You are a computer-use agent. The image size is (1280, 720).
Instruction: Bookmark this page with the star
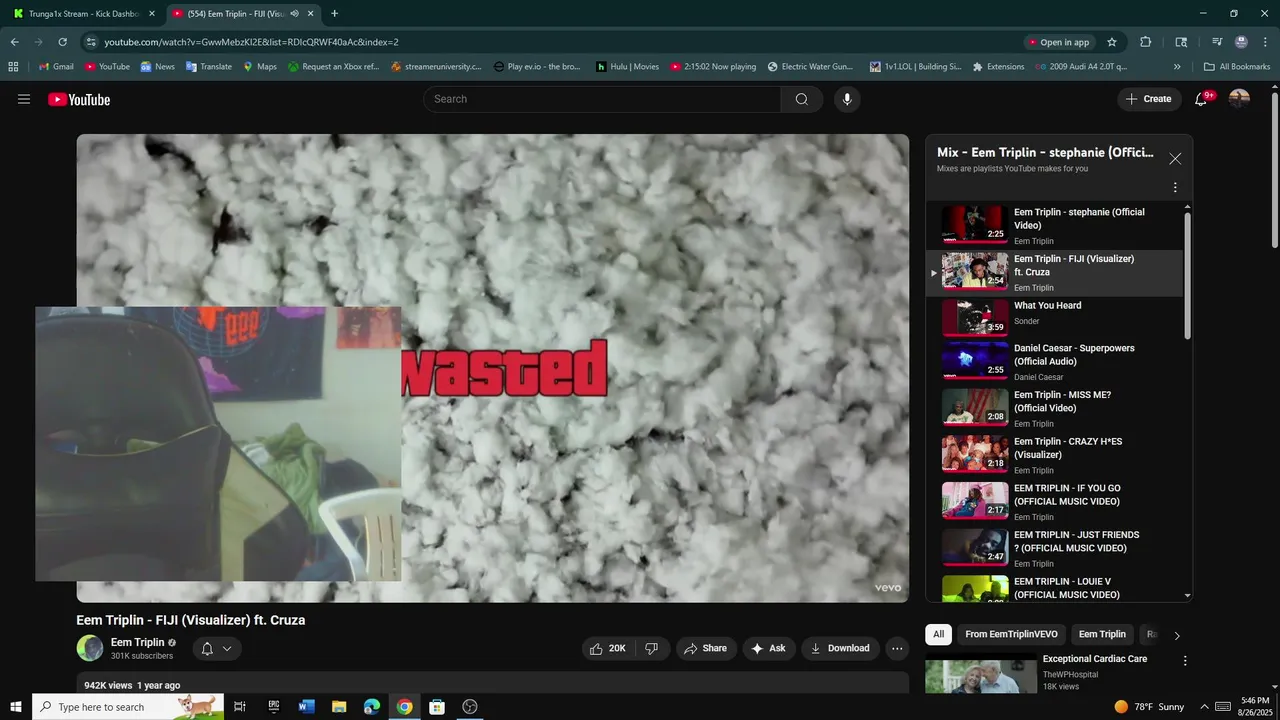click(x=1111, y=42)
